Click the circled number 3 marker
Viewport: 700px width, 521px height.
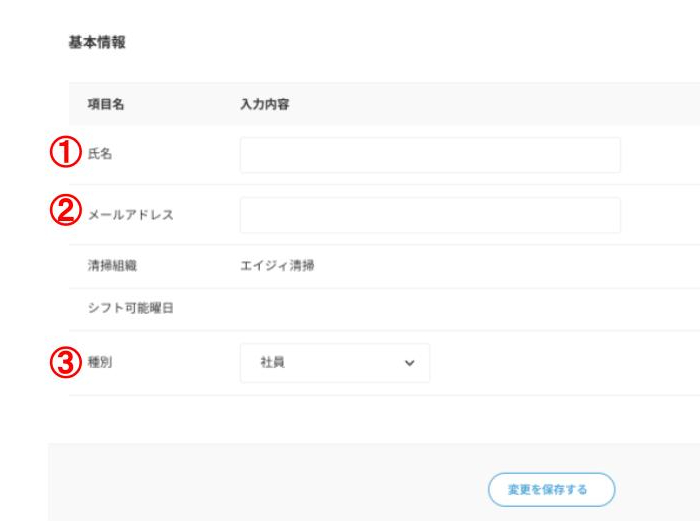65,363
